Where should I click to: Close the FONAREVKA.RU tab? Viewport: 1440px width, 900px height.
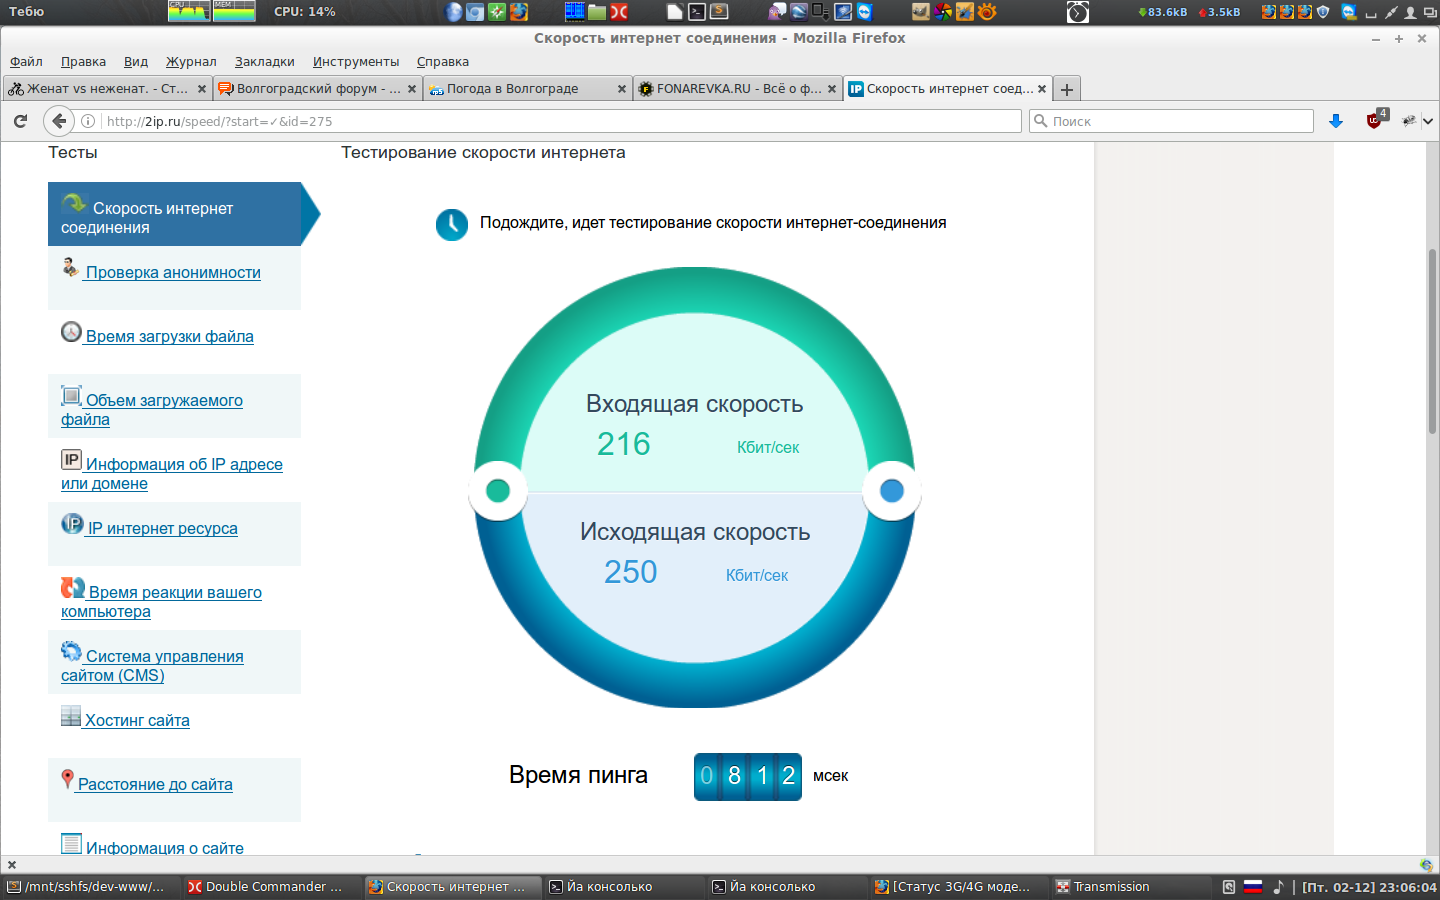[831, 89]
